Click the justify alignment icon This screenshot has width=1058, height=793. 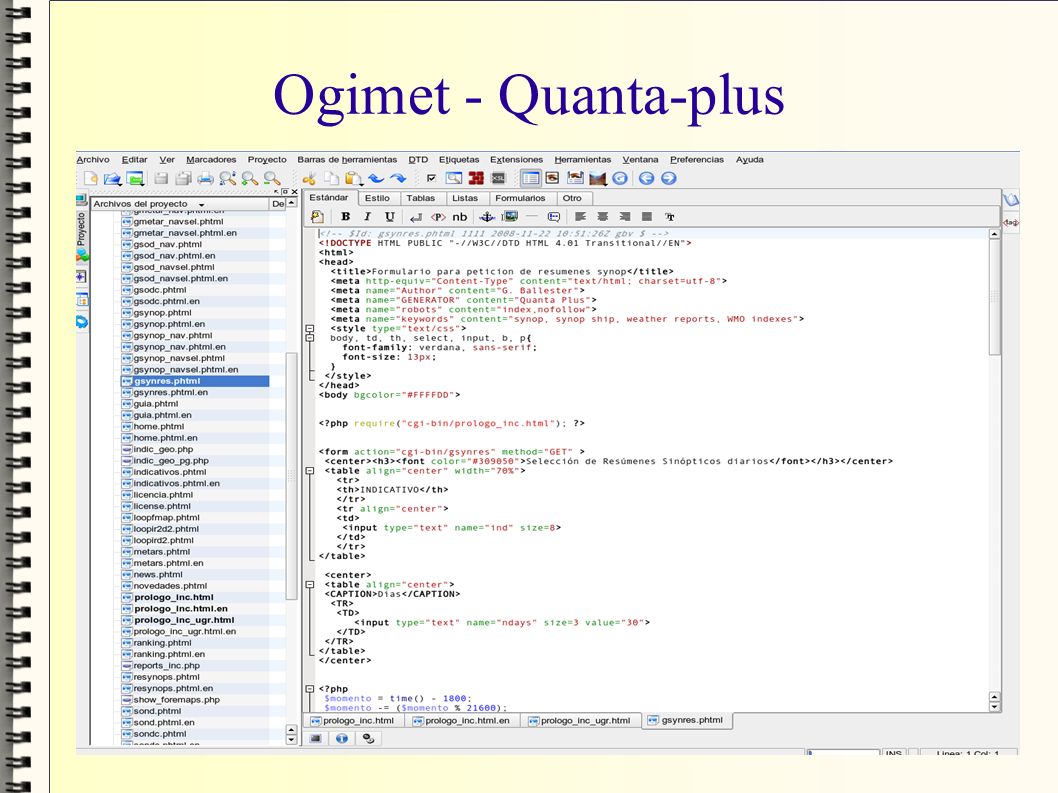point(647,217)
